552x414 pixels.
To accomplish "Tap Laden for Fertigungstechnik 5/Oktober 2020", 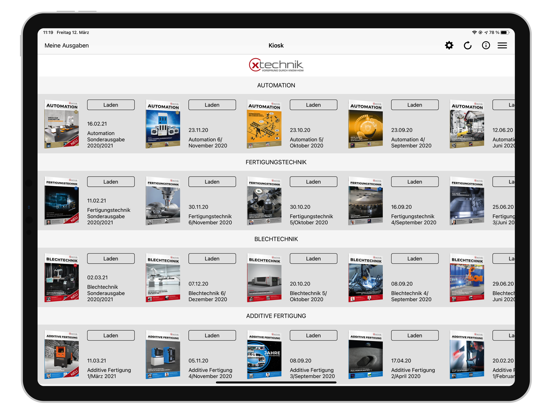I will (x=313, y=182).
